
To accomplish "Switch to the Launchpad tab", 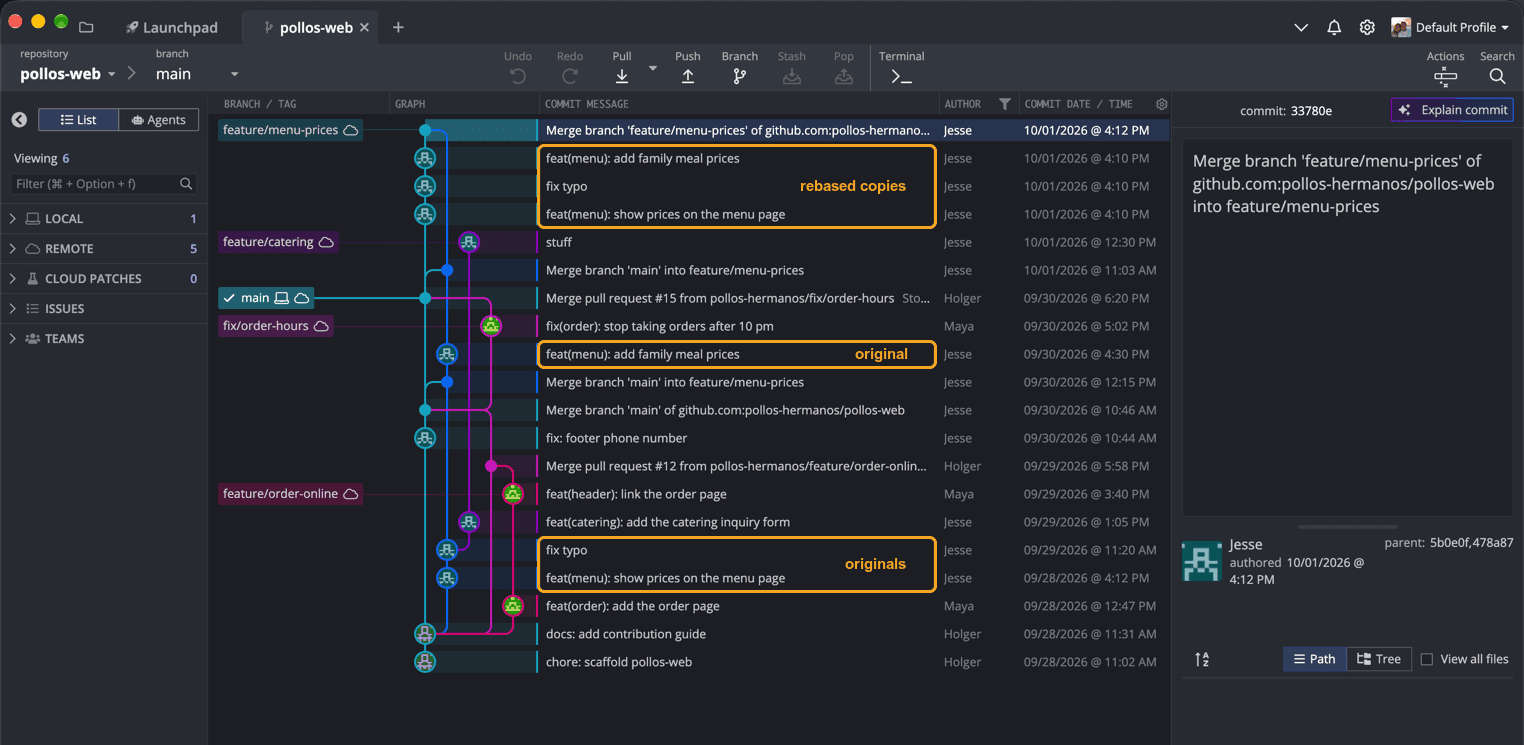I will [171, 28].
